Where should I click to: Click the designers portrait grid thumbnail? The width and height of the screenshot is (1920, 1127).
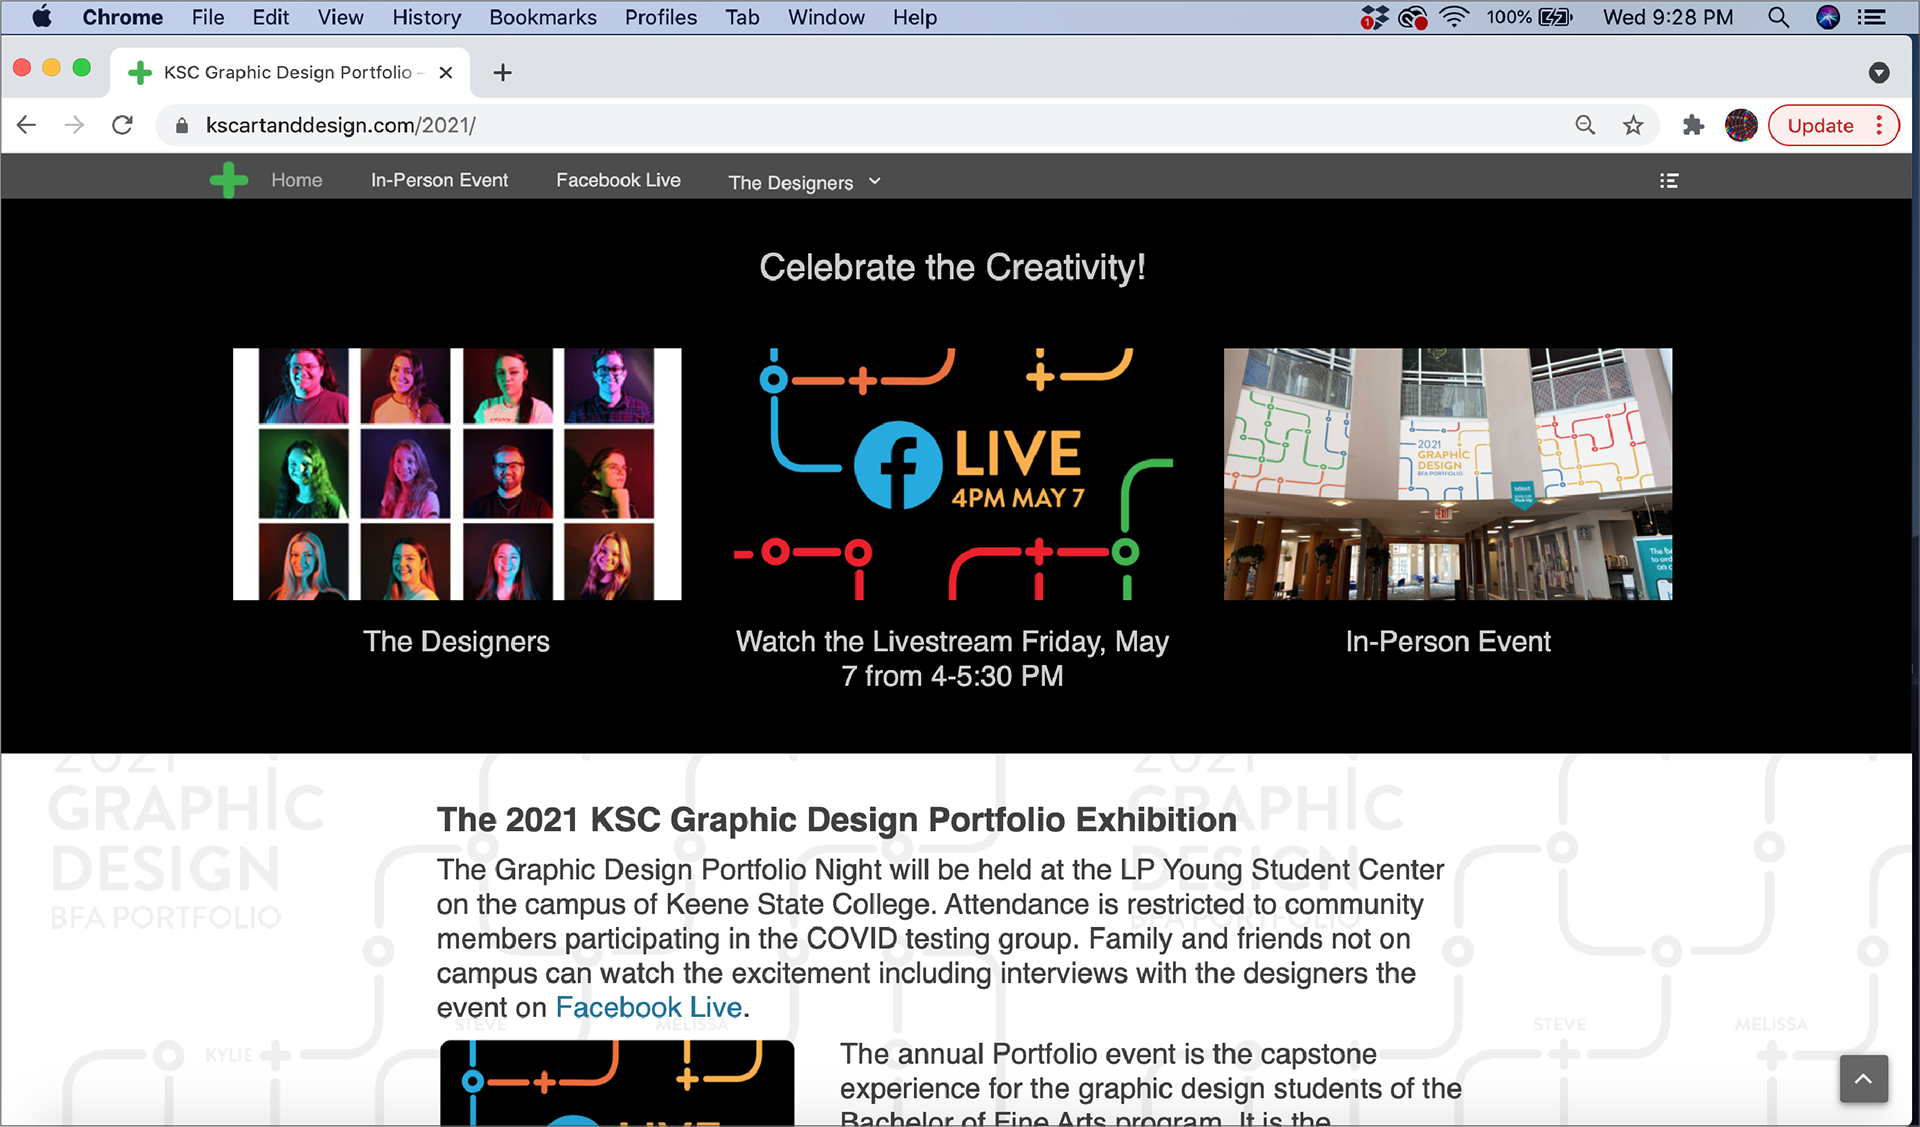click(x=457, y=474)
